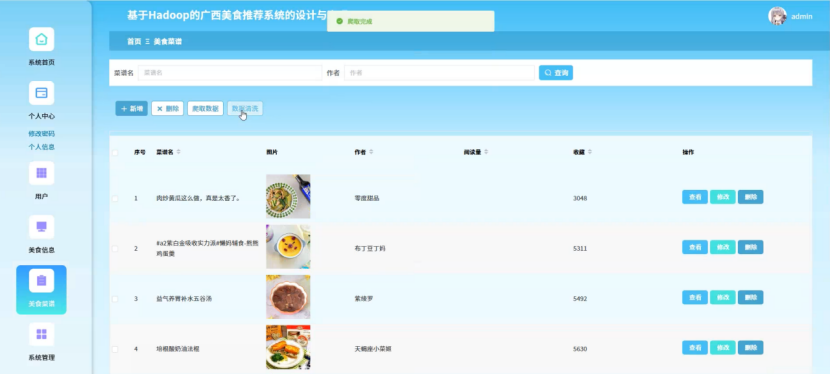
Task: Click 修改 for 紫绫罗 row
Action: point(723,298)
